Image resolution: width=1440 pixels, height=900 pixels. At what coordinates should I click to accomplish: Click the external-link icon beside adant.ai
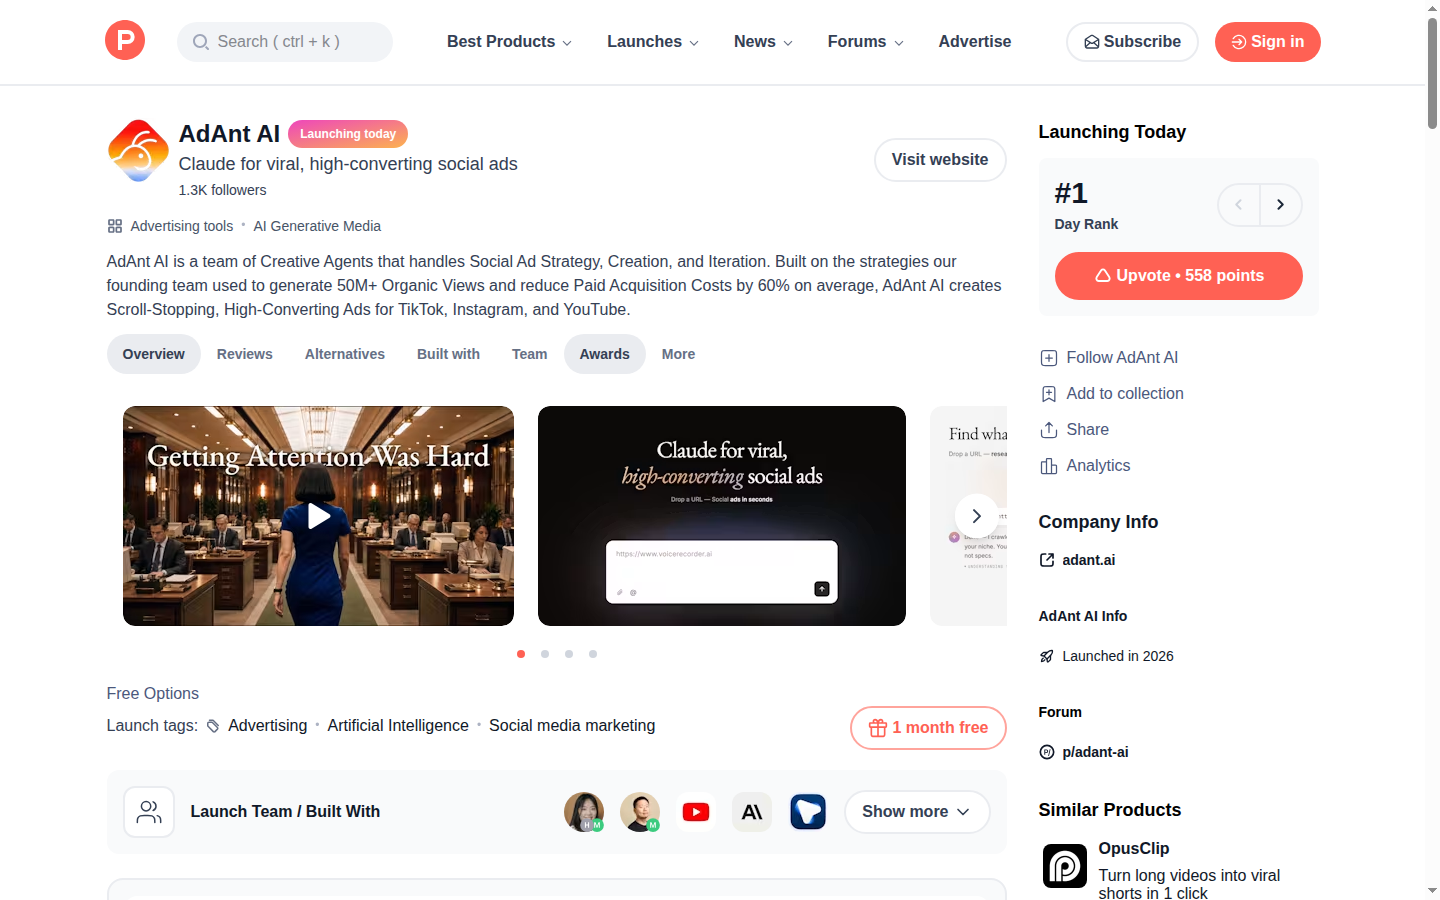[1047, 560]
